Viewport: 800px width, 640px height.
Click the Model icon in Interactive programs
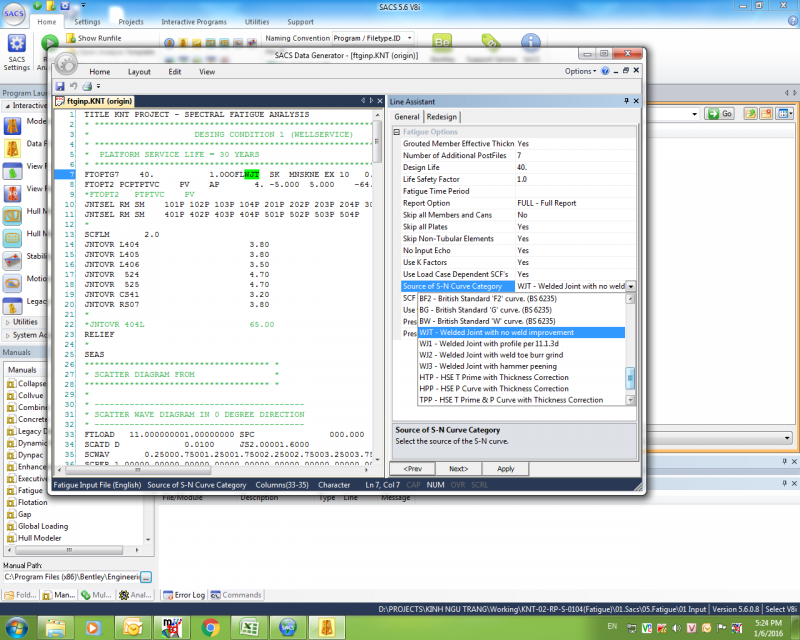pyautogui.click(x=12, y=126)
